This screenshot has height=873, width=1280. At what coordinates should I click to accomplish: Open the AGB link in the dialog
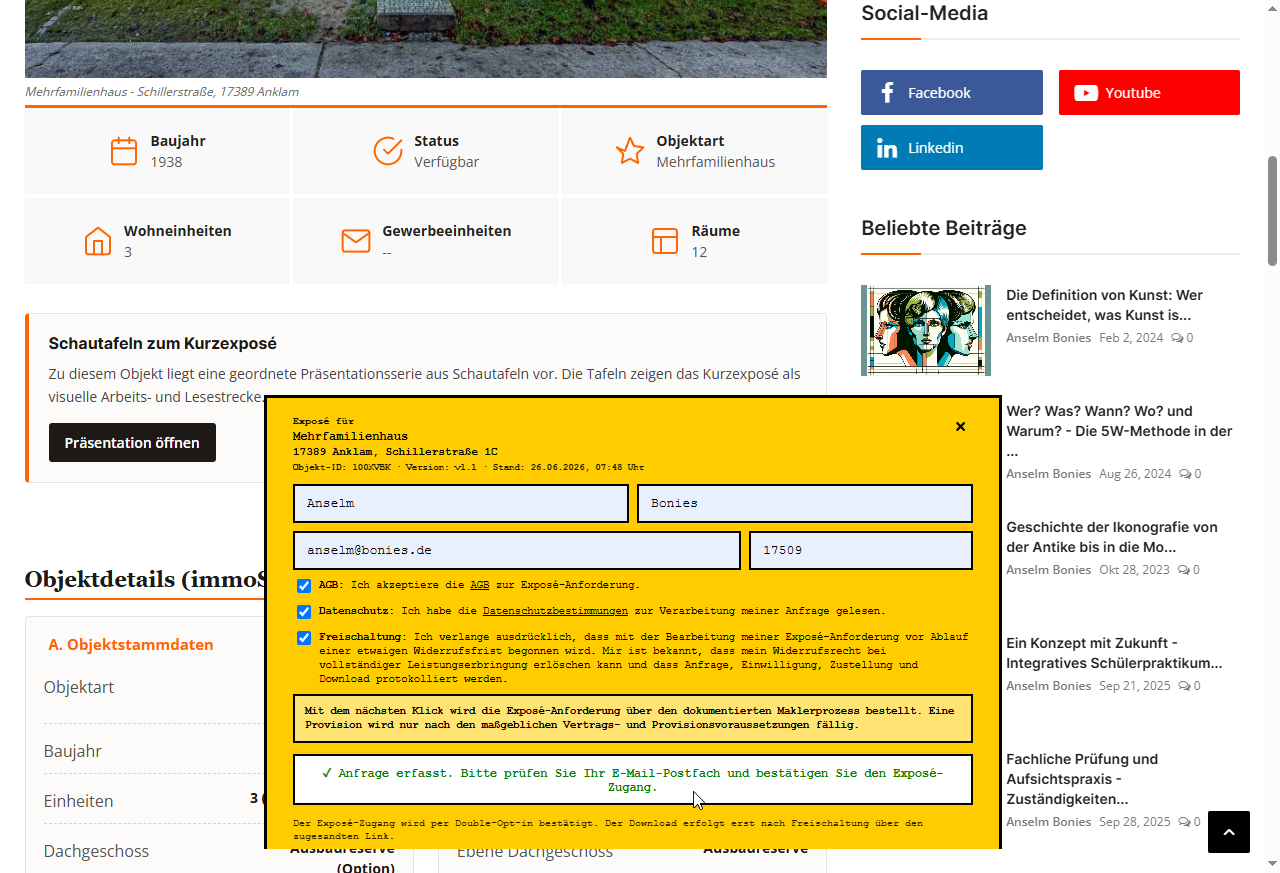(x=480, y=585)
